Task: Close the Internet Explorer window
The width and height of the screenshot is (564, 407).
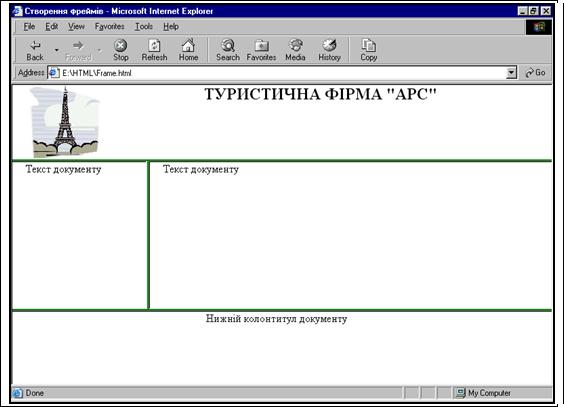Action: (546, 11)
